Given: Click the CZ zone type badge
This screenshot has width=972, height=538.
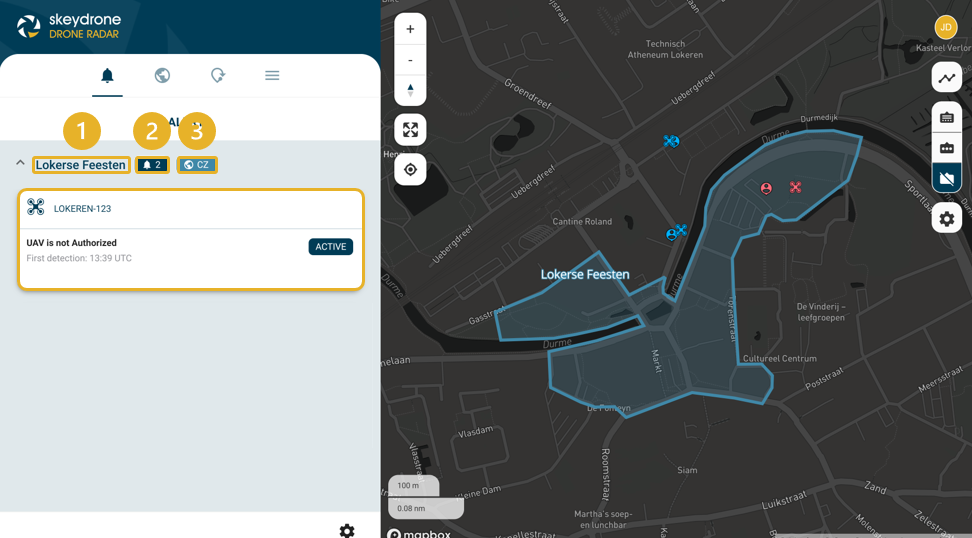Looking at the screenshot, I should 197,165.
